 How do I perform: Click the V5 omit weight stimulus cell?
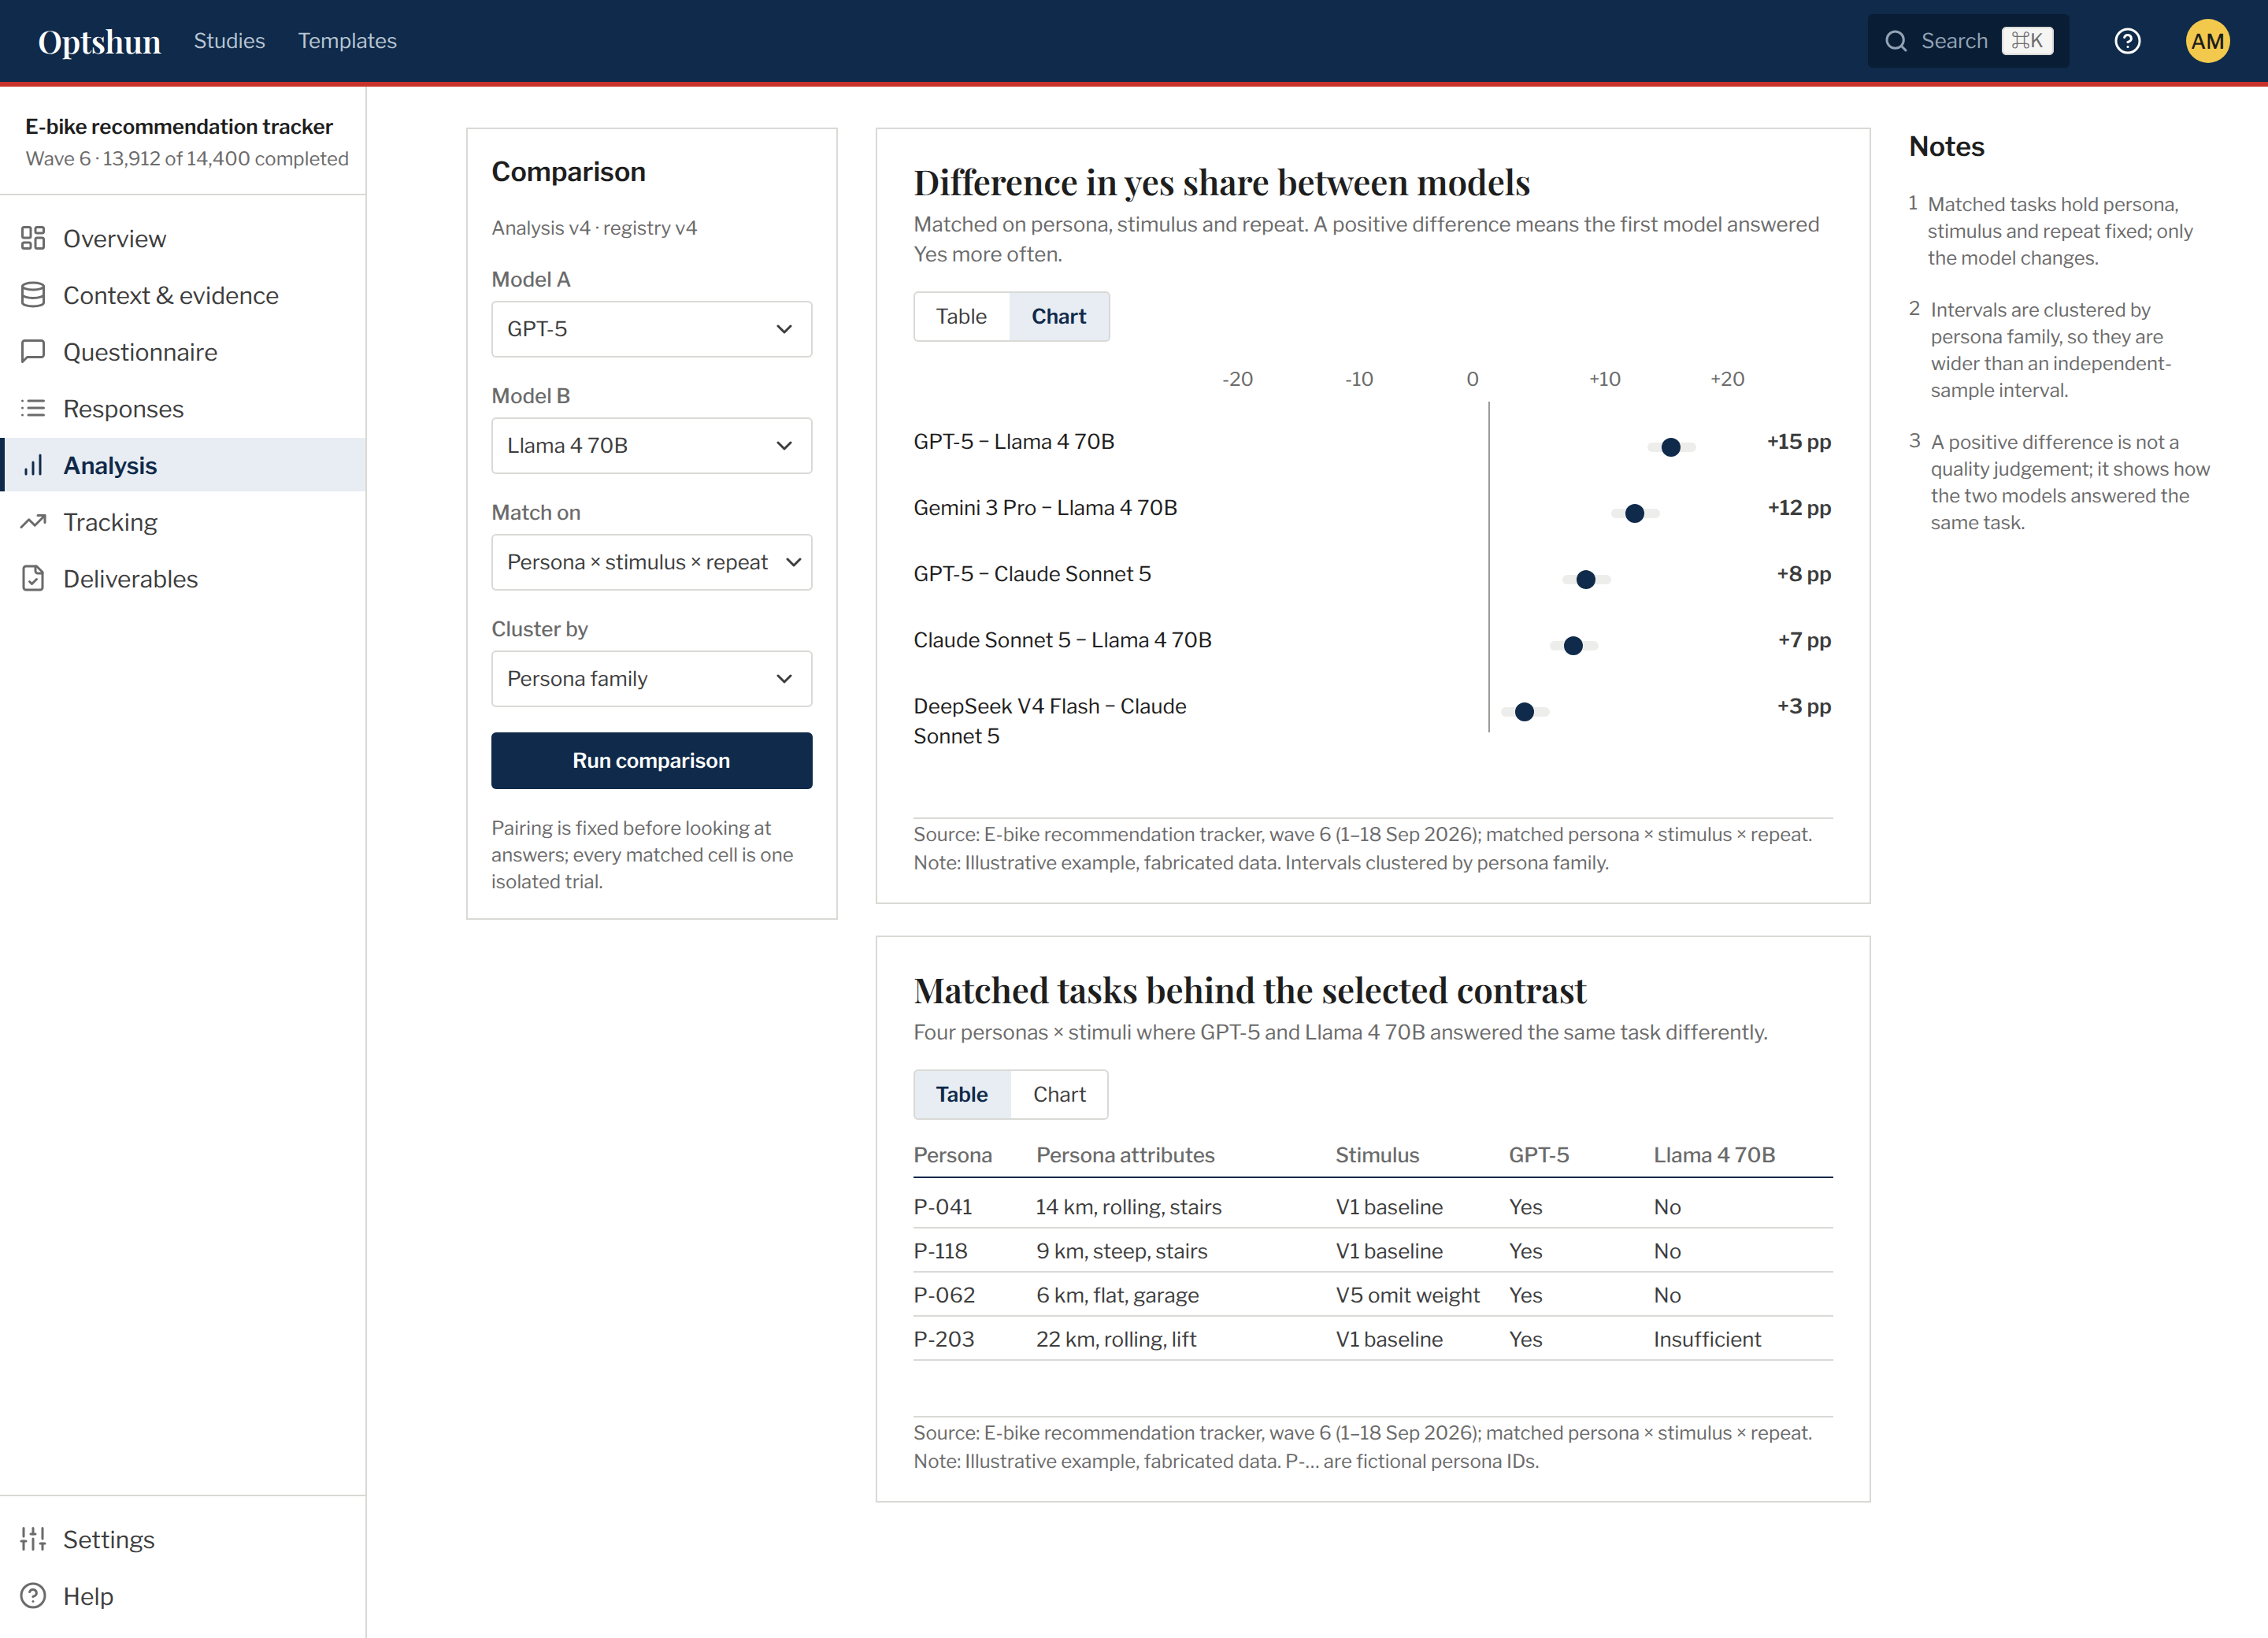click(x=1407, y=1295)
